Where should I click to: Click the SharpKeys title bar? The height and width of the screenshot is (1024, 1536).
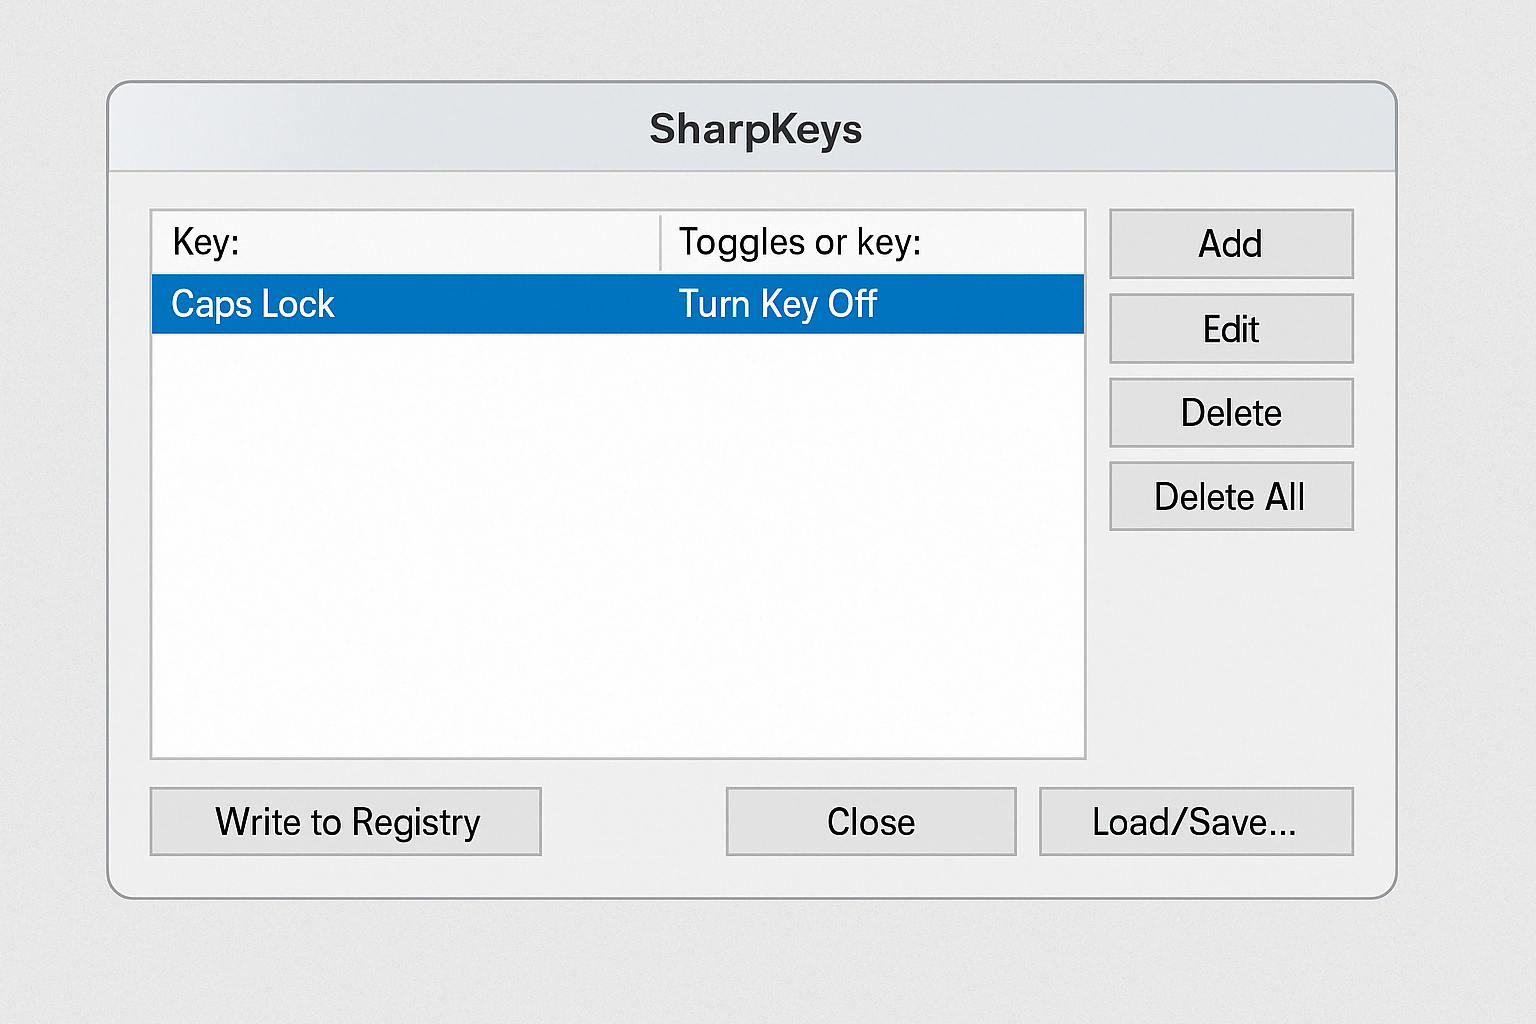point(755,128)
